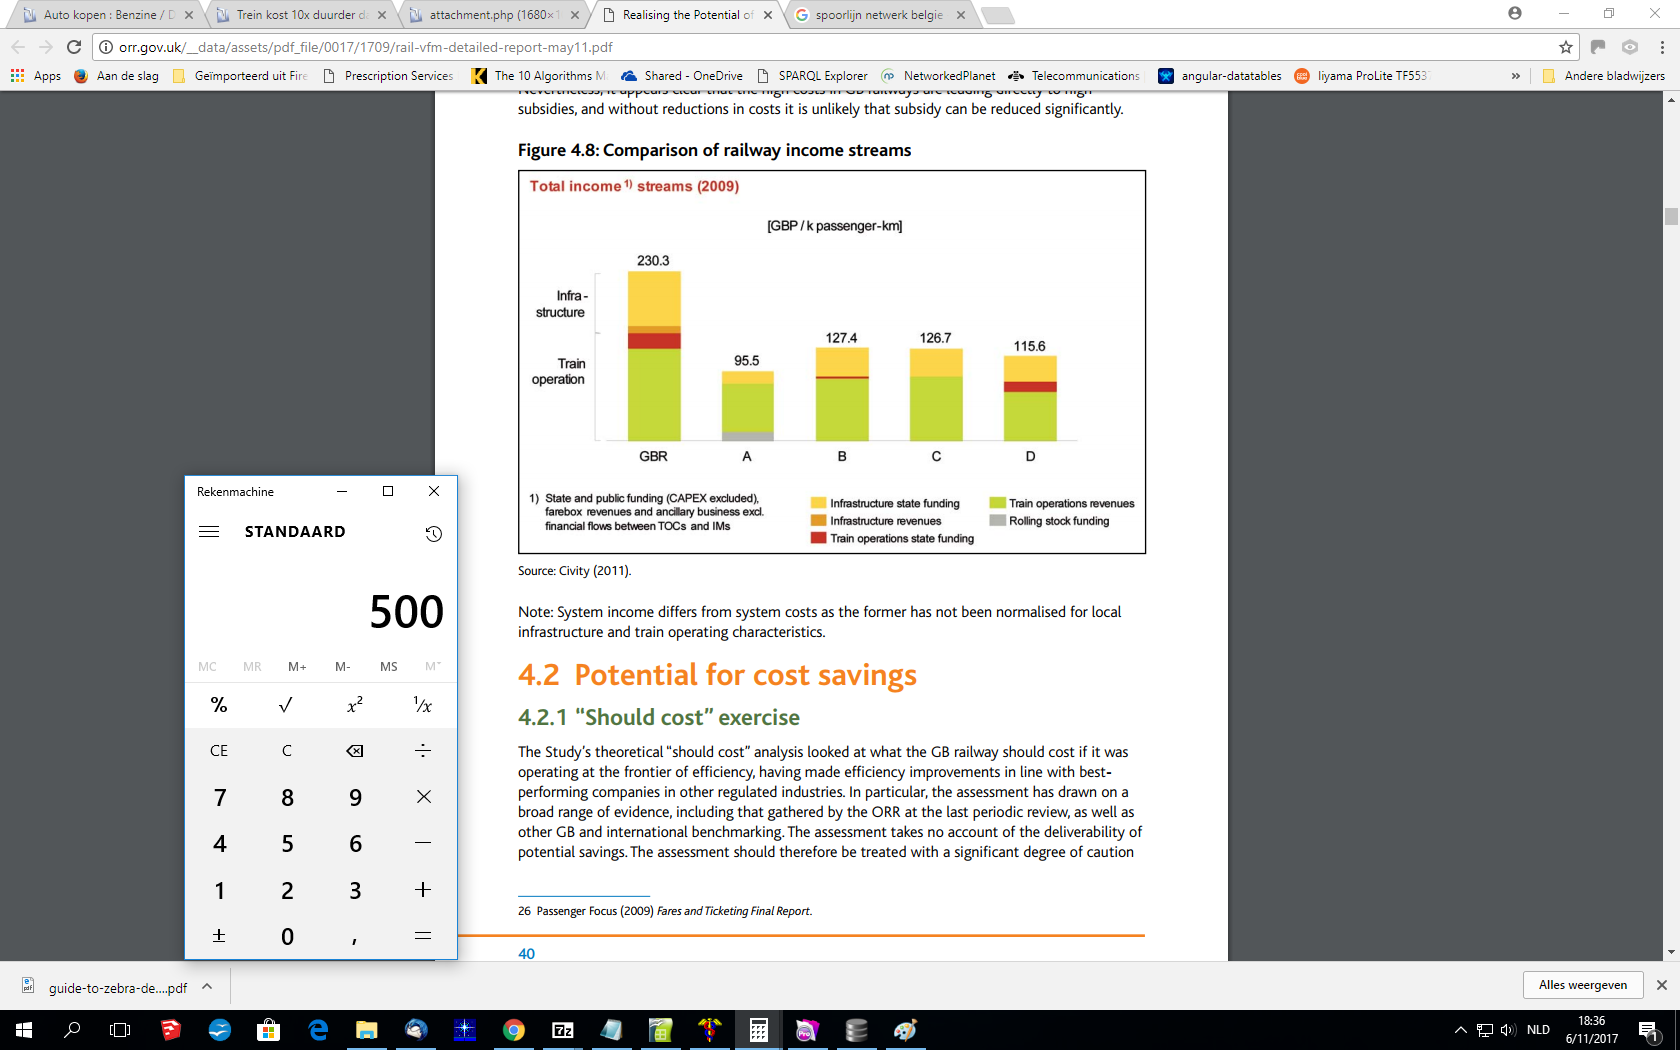Close the downloads bar
Image resolution: width=1680 pixels, height=1050 pixels.
point(1662,985)
